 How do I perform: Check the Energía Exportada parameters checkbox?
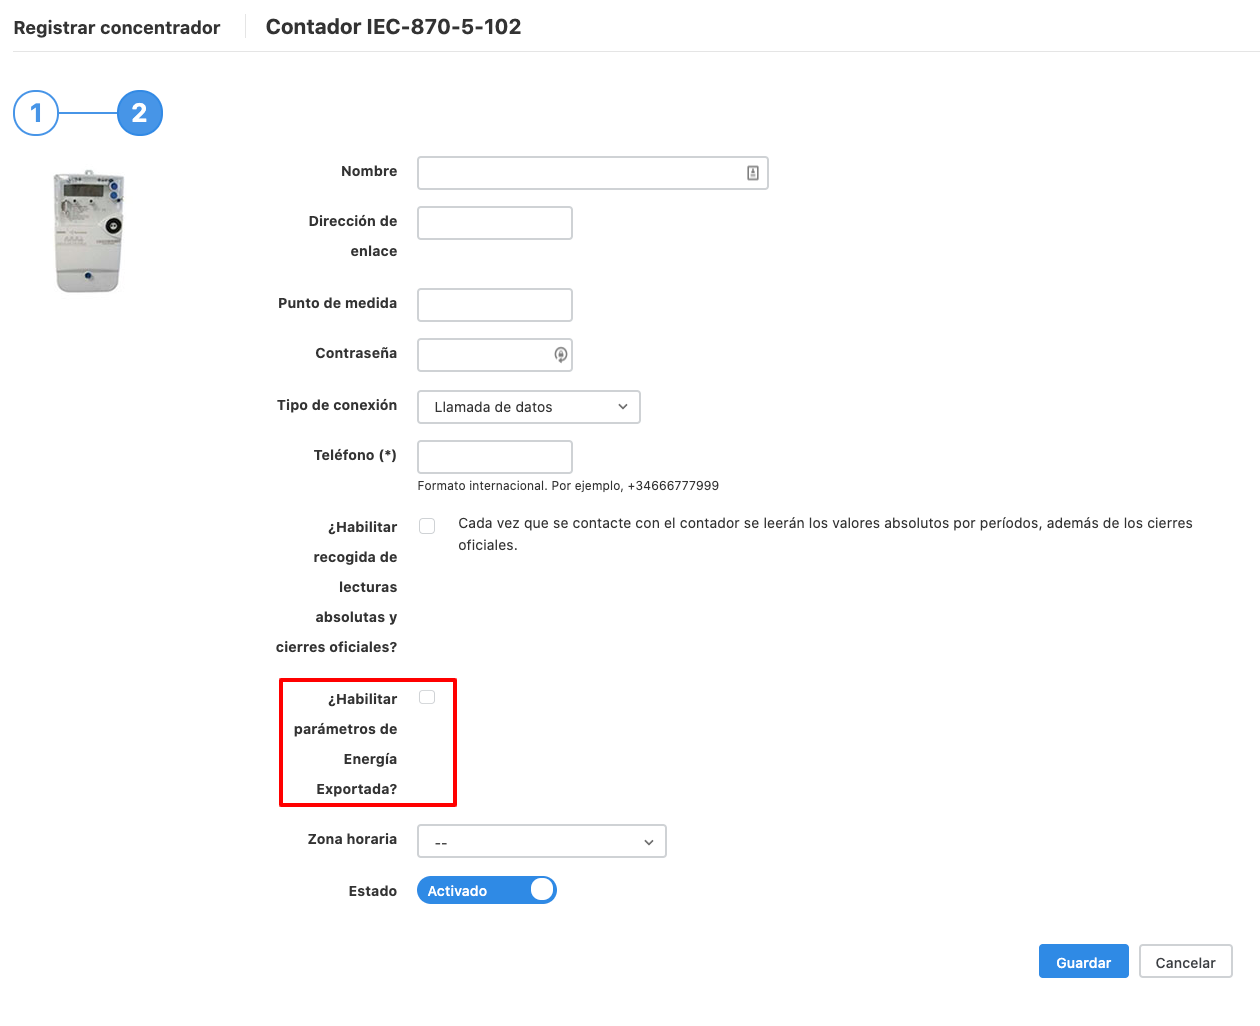[x=427, y=697]
